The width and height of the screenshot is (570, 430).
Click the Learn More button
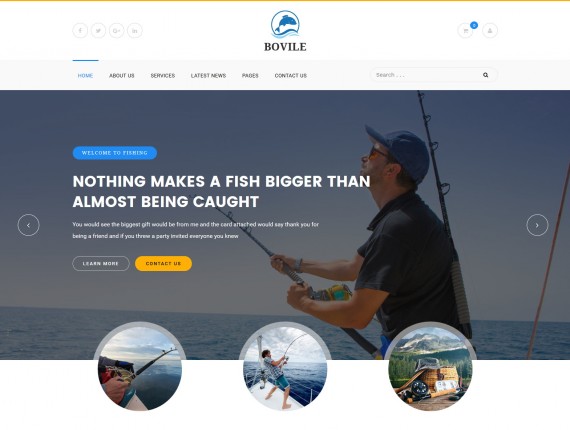click(101, 264)
